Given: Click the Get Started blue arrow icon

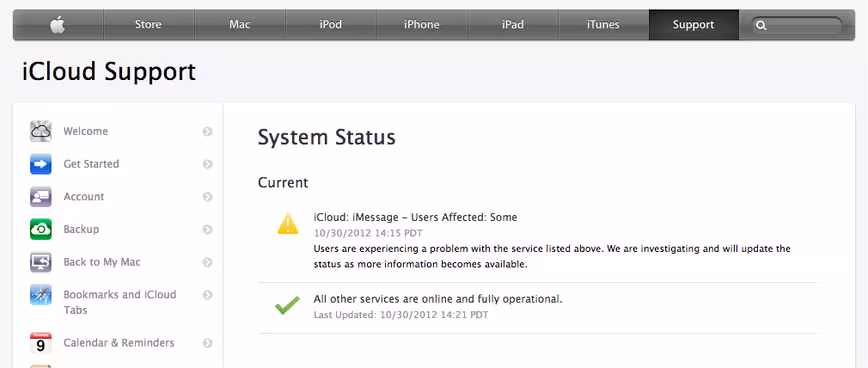Looking at the screenshot, I should [x=41, y=164].
